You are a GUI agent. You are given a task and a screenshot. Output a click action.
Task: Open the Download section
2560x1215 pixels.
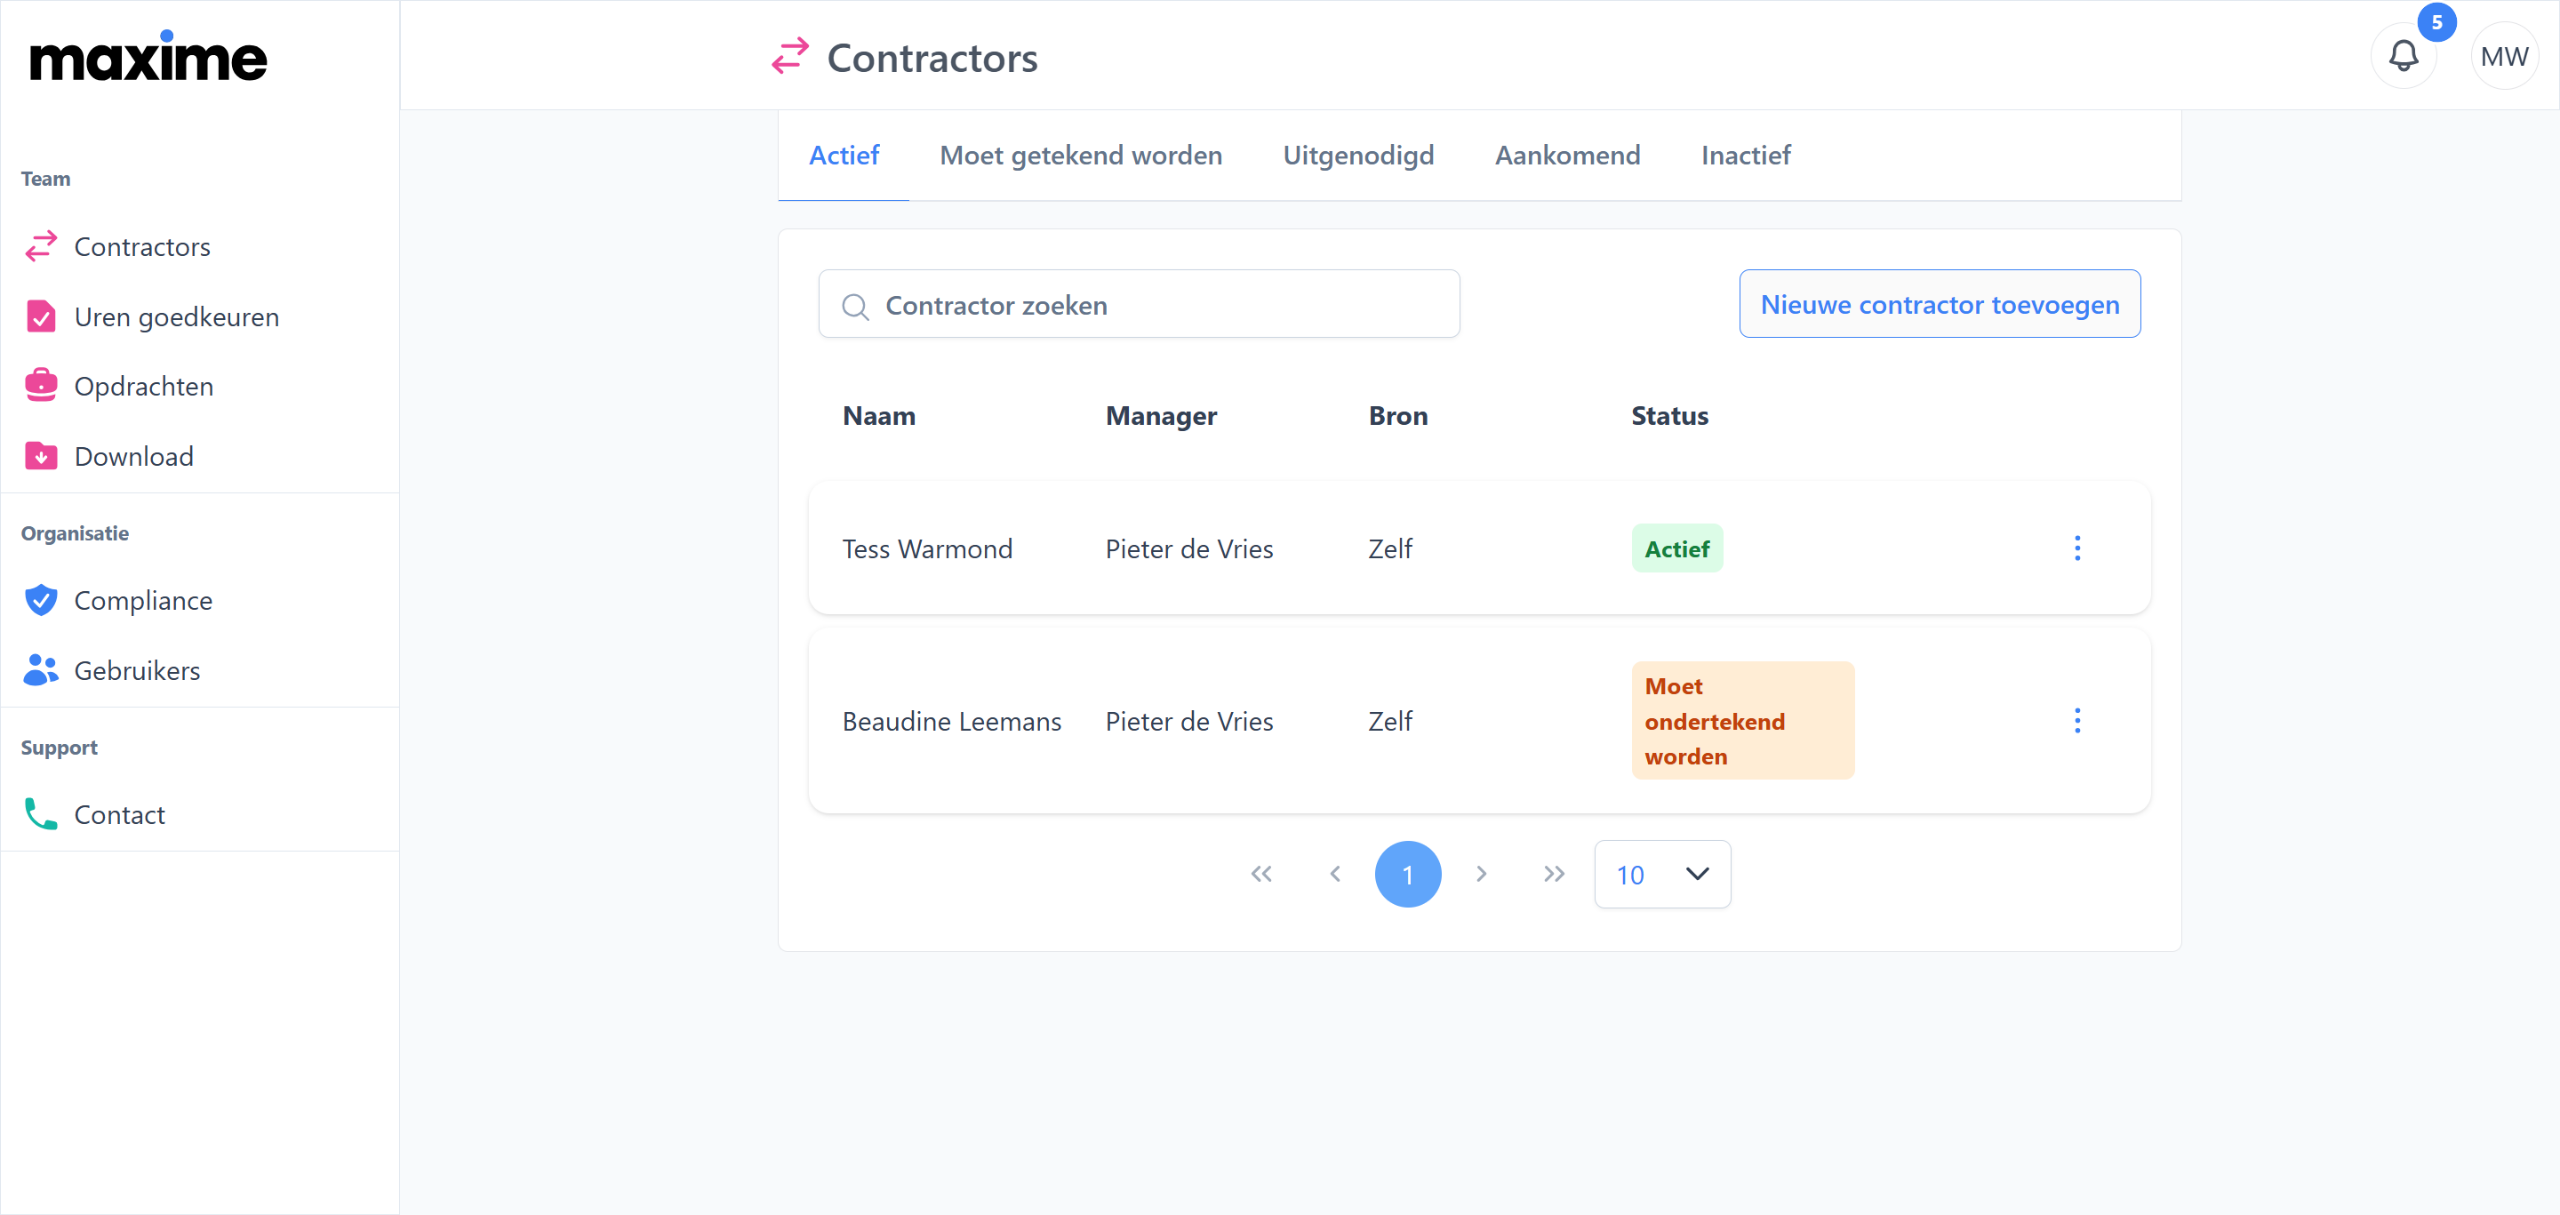[x=133, y=457]
